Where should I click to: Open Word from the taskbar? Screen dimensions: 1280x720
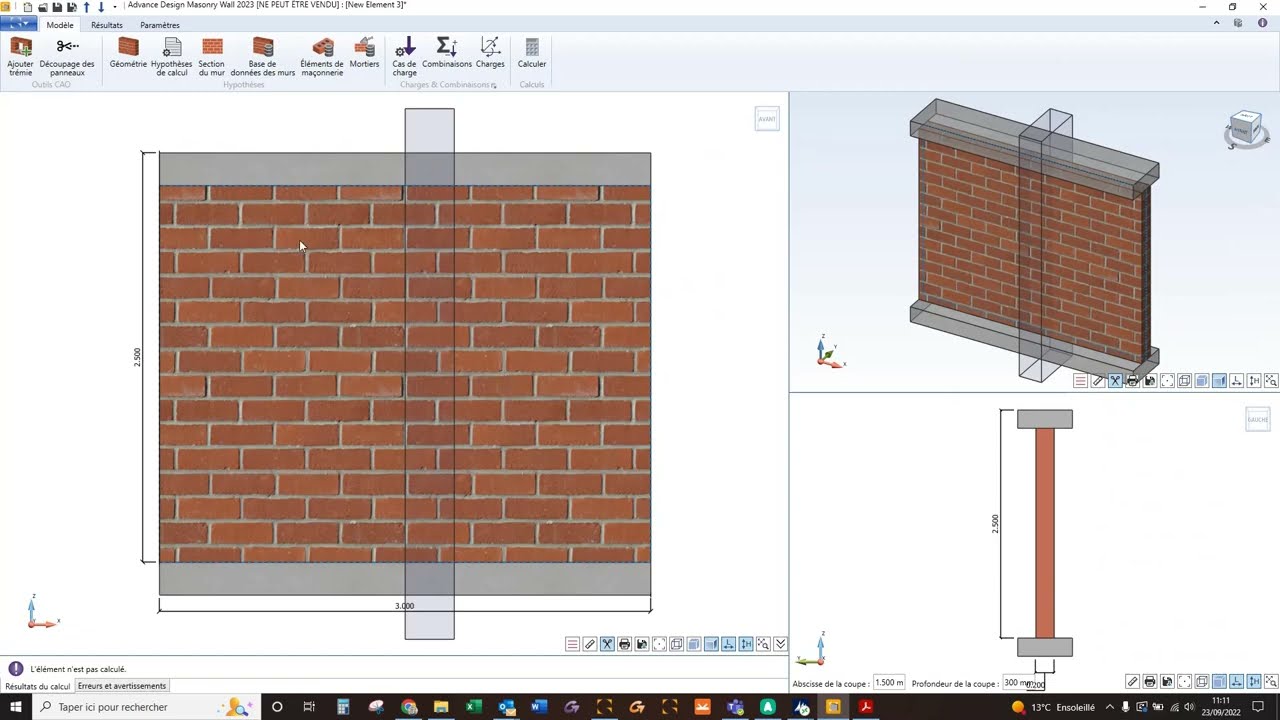click(x=539, y=707)
